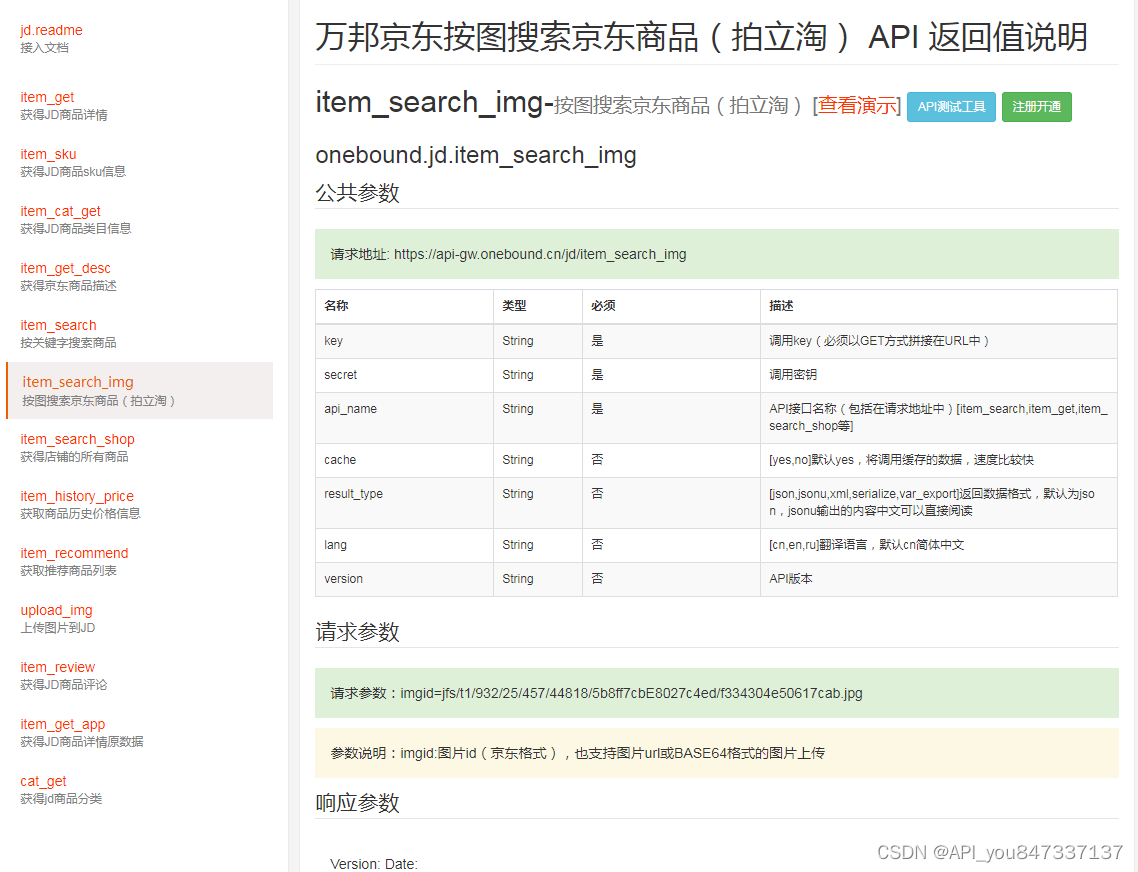
Task: Open item_get in the sidebar
Action: (x=47, y=97)
